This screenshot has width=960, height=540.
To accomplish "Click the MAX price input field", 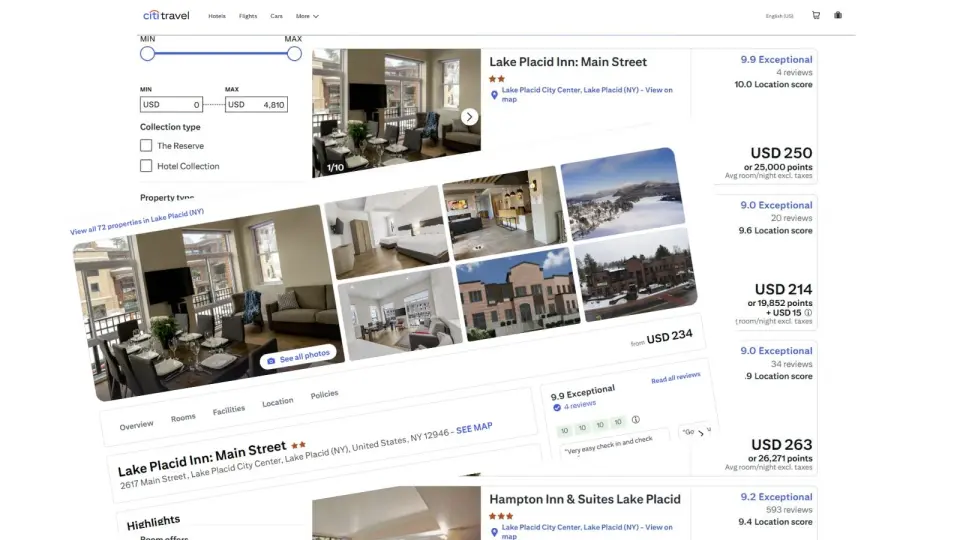I will 257,105.
